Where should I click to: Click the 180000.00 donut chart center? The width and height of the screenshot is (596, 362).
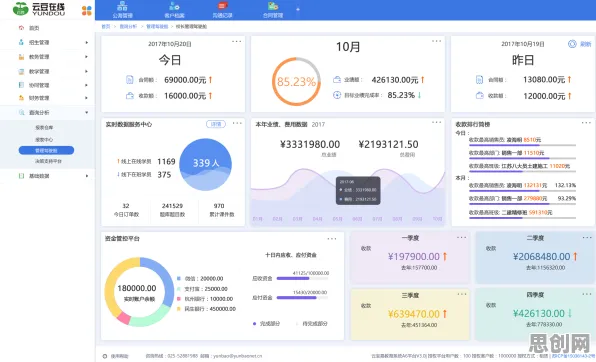coord(139,292)
